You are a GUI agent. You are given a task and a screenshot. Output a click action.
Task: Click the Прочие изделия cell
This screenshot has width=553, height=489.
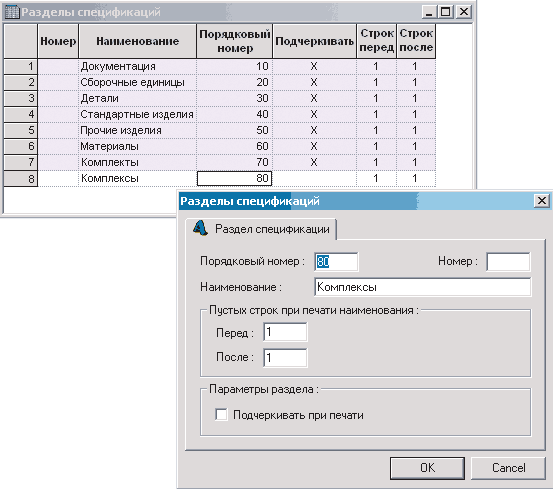click(137, 130)
